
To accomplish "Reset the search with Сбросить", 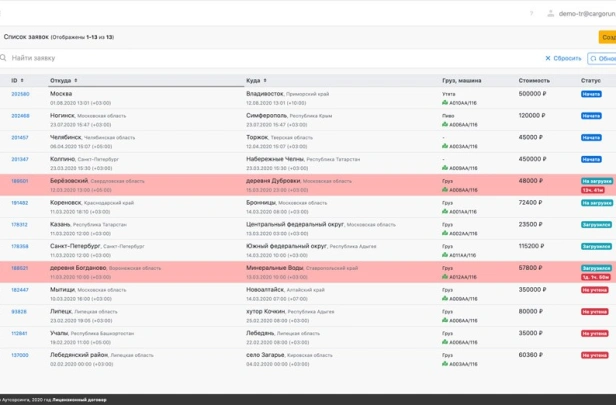I will [x=568, y=58].
